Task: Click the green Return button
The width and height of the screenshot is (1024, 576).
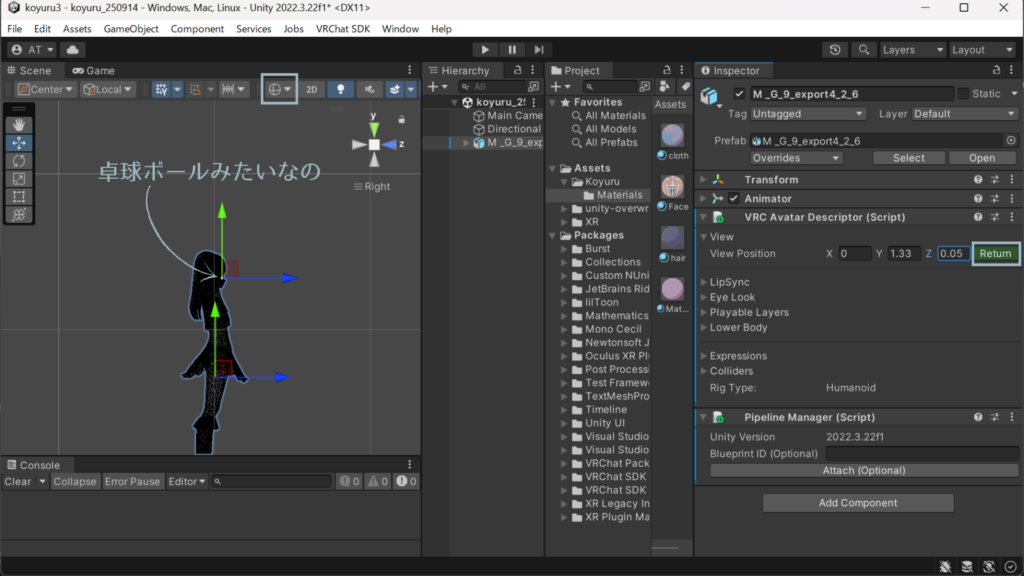Action: point(995,254)
